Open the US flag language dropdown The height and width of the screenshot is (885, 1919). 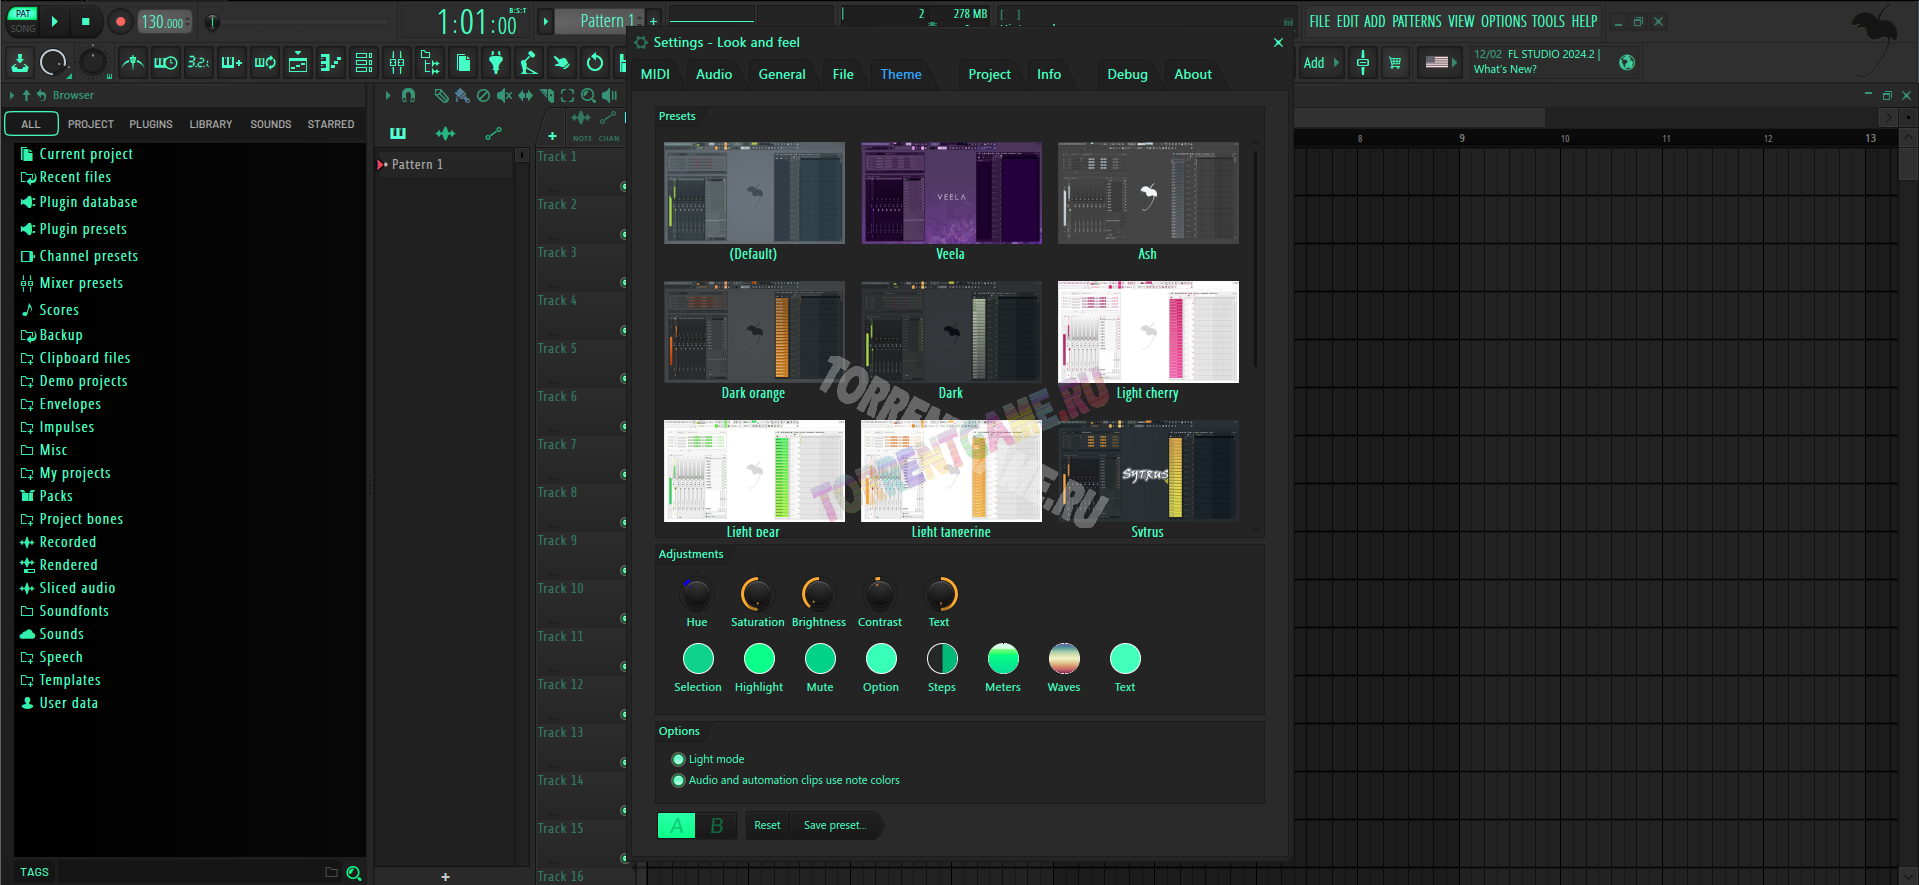point(1440,63)
